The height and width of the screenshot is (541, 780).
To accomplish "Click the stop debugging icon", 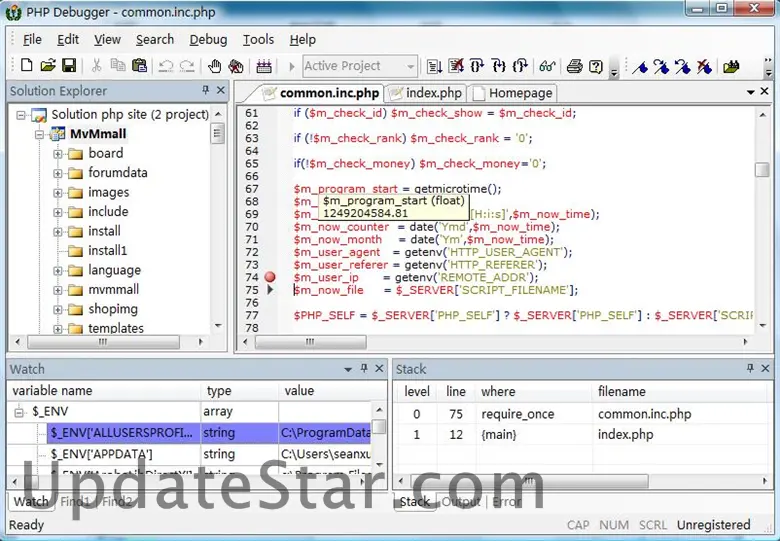I will (x=456, y=66).
